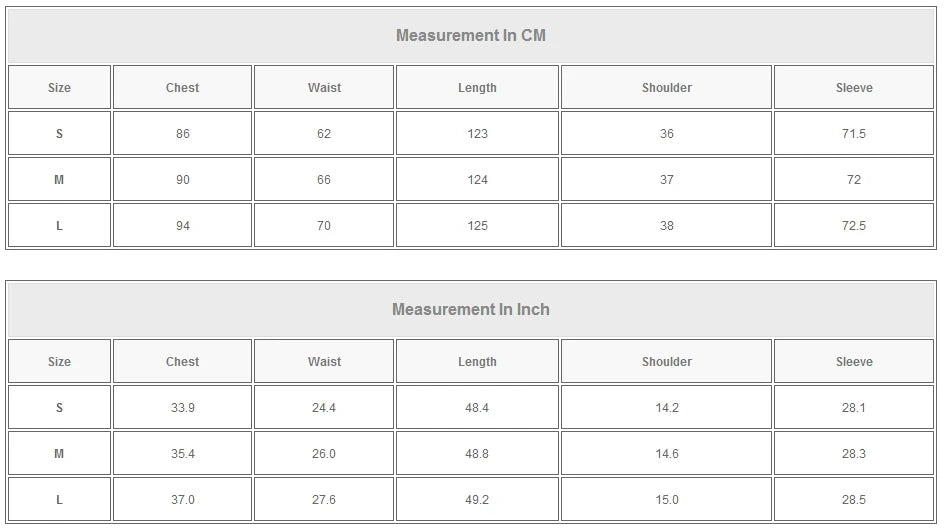Image resolution: width=945 pixels, height=531 pixels.
Task: Select the Length header in the CM table
Action: [477, 88]
